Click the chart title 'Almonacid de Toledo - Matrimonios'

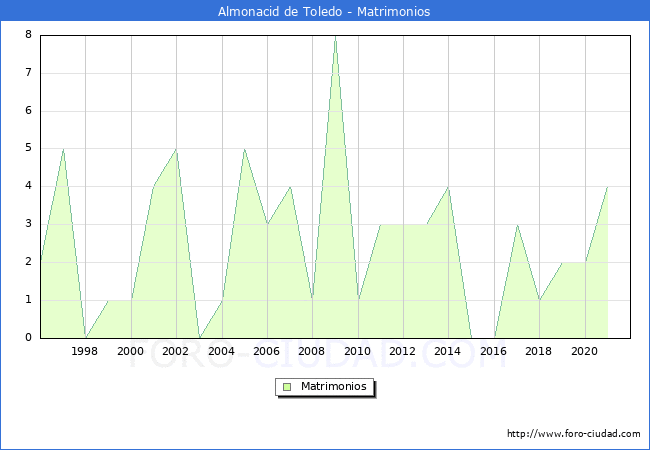point(324,11)
